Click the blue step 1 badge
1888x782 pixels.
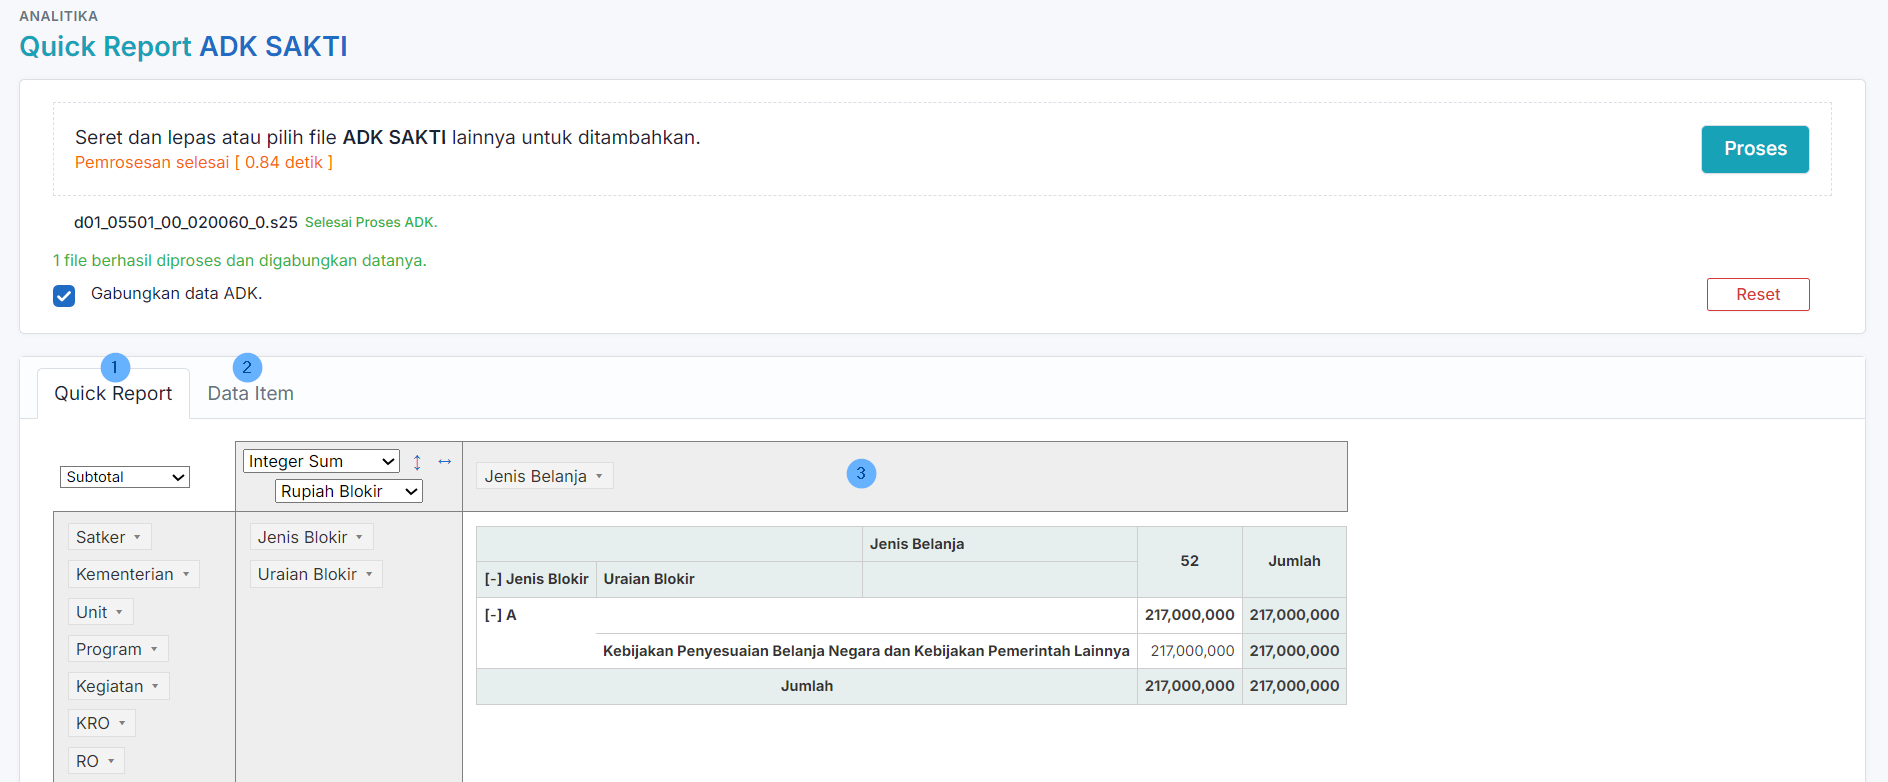tap(115, 367)
